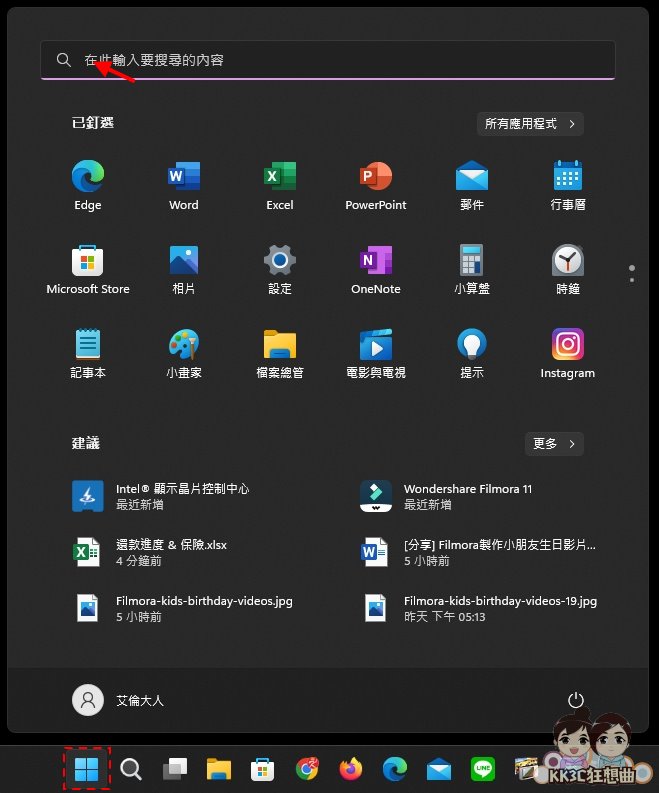Open the 小算盤 calculator app

[x=472, y=269]
